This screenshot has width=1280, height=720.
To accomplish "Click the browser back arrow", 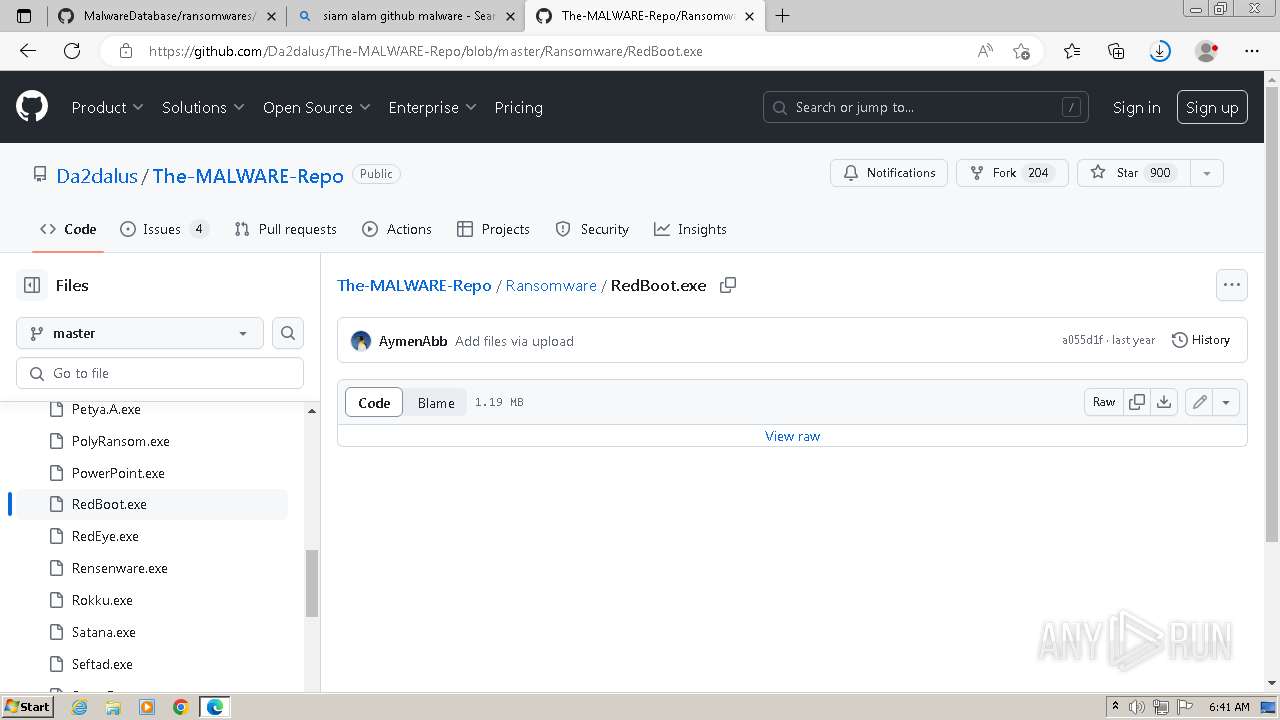I will pos(27,51).
